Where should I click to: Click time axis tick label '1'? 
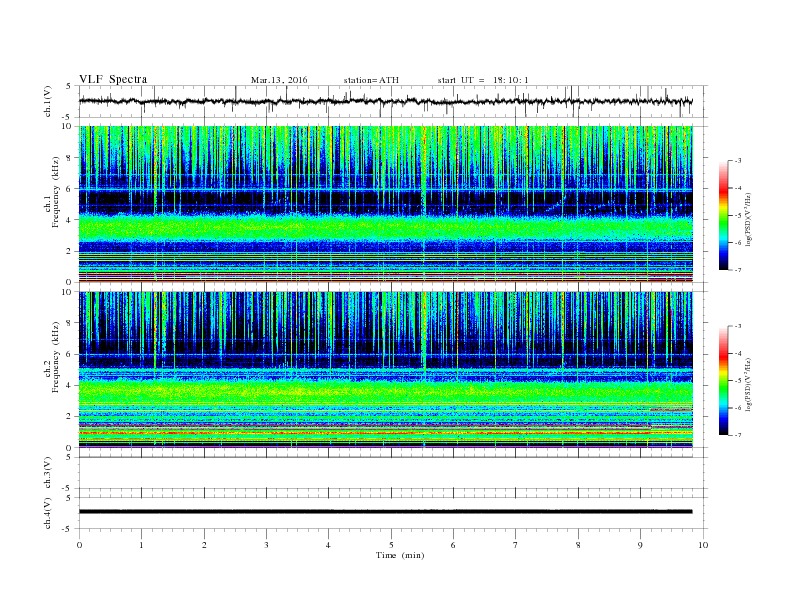tap(141, 545)
